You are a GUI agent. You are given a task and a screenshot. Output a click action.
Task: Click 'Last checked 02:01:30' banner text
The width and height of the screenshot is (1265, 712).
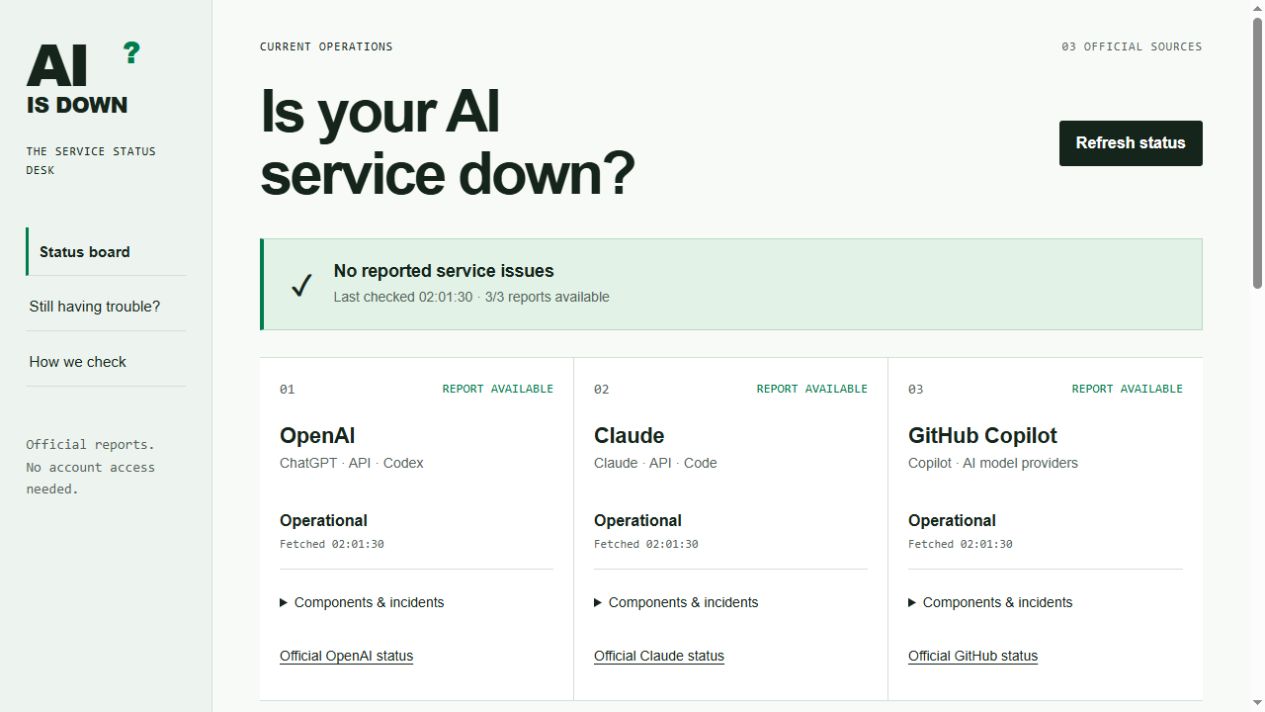pyautogui.click(x=403, y=297)
